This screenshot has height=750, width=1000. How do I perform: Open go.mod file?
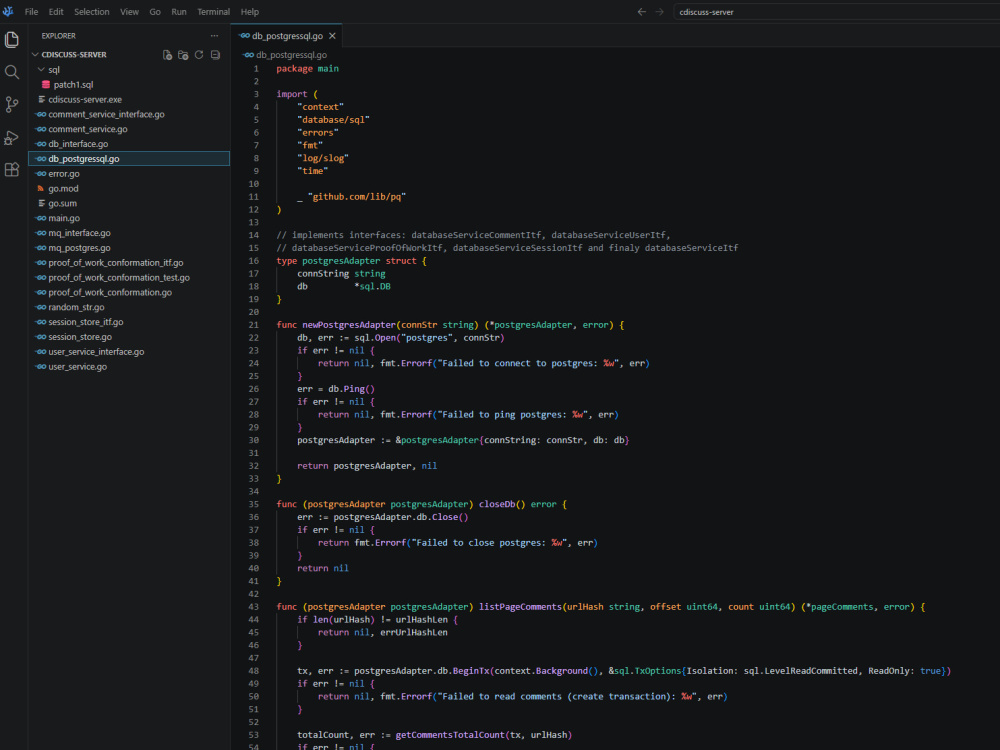[x=63, y=188]
